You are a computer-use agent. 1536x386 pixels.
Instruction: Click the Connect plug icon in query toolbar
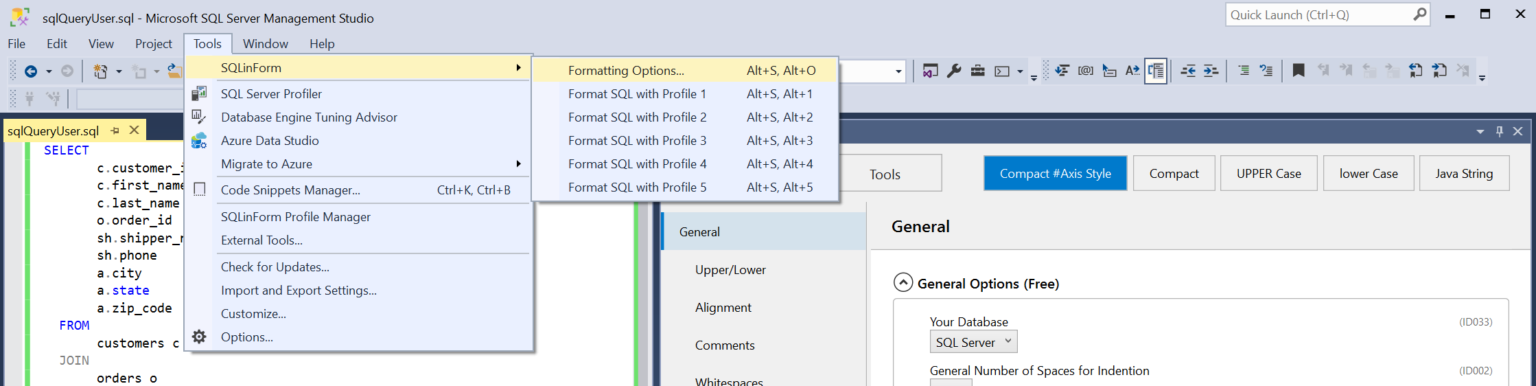tap(30, 98)
